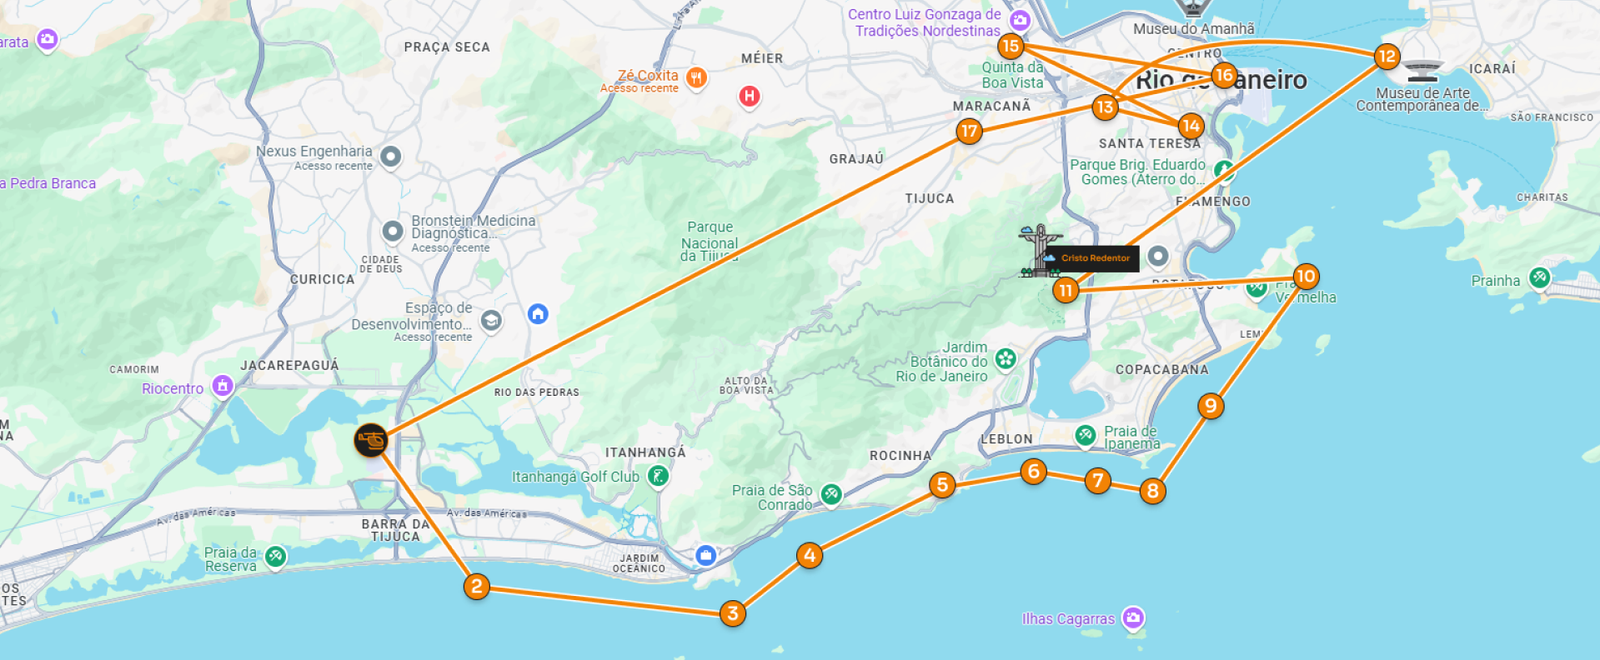Image resolution: width=1600 pixels, height=660 pixels.
Task: Select route waypoint marker 3
Action: click(733, 613)
